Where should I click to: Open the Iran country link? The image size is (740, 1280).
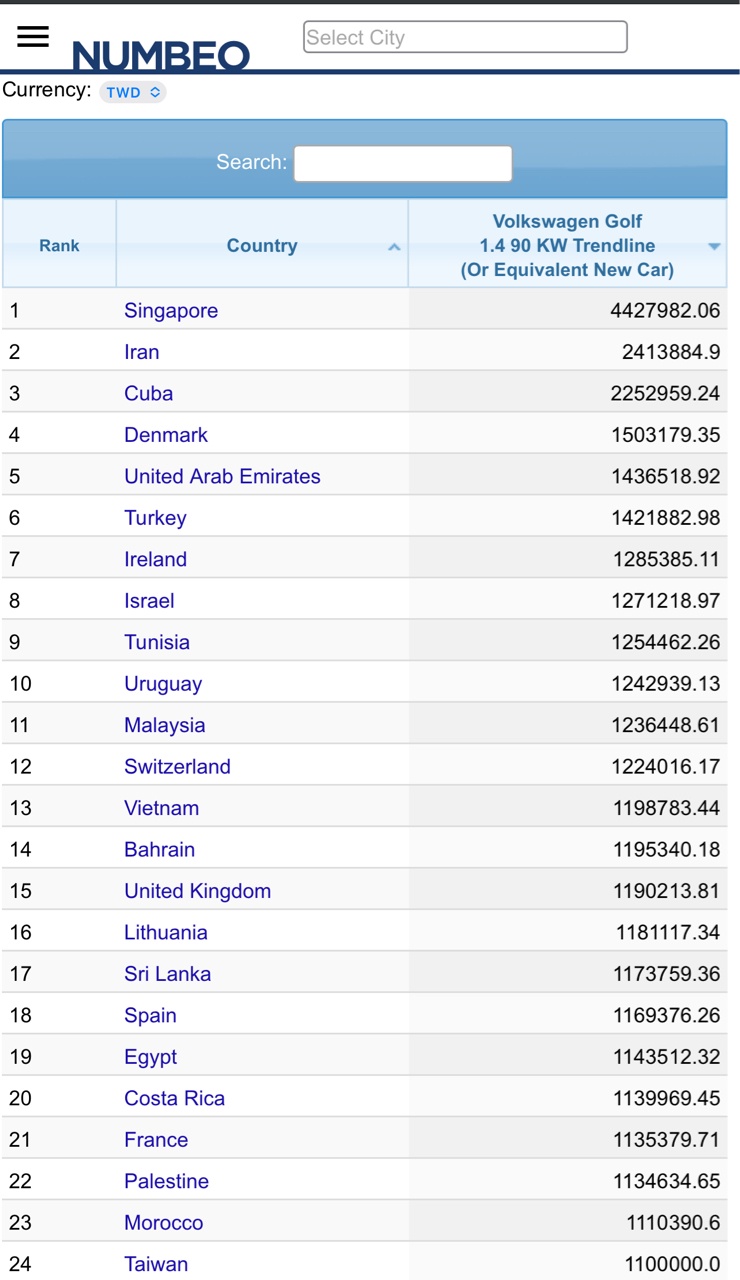click(142, 352)
